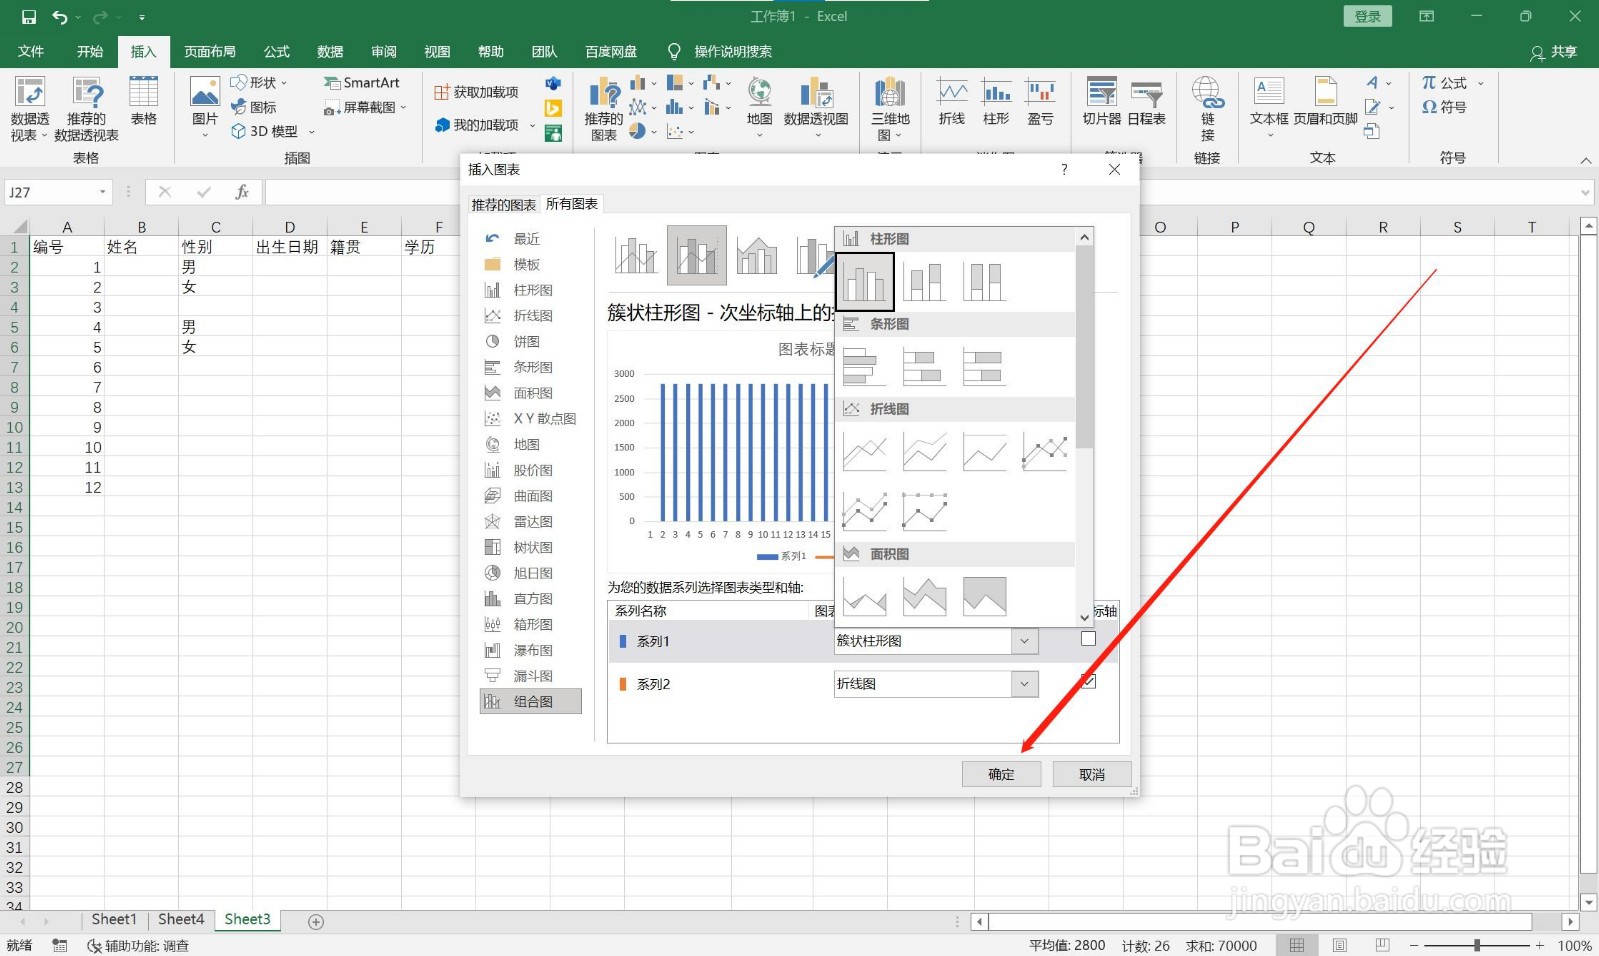Open chart type dropdown for 系列1
Image resolution: width=1599 pixels, height=956 pixels.
1024,641
